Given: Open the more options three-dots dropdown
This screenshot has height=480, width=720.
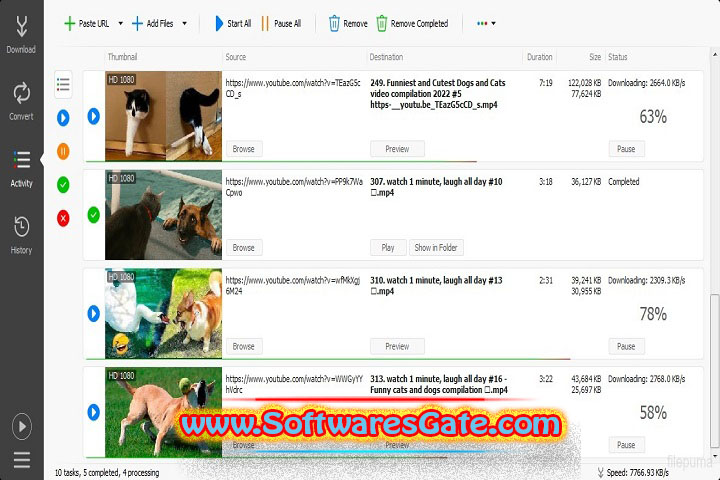Looking at the screenshot, I should click(486, 23).
